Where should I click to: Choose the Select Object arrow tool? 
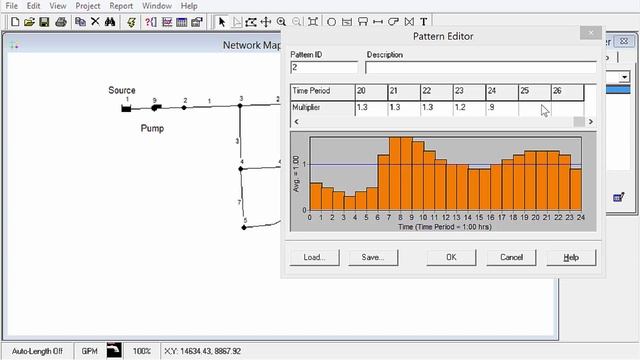222,22
